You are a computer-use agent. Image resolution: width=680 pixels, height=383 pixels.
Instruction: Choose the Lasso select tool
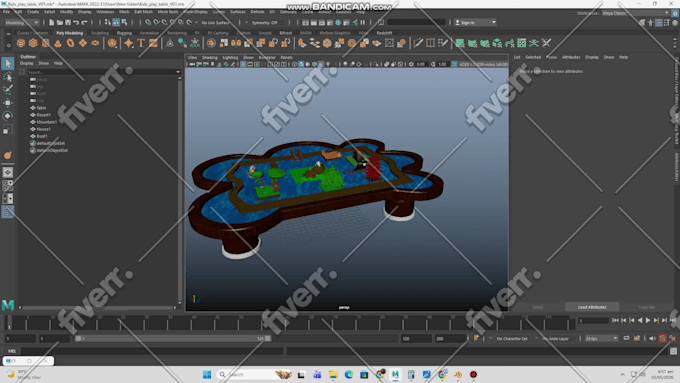[8, 77]
